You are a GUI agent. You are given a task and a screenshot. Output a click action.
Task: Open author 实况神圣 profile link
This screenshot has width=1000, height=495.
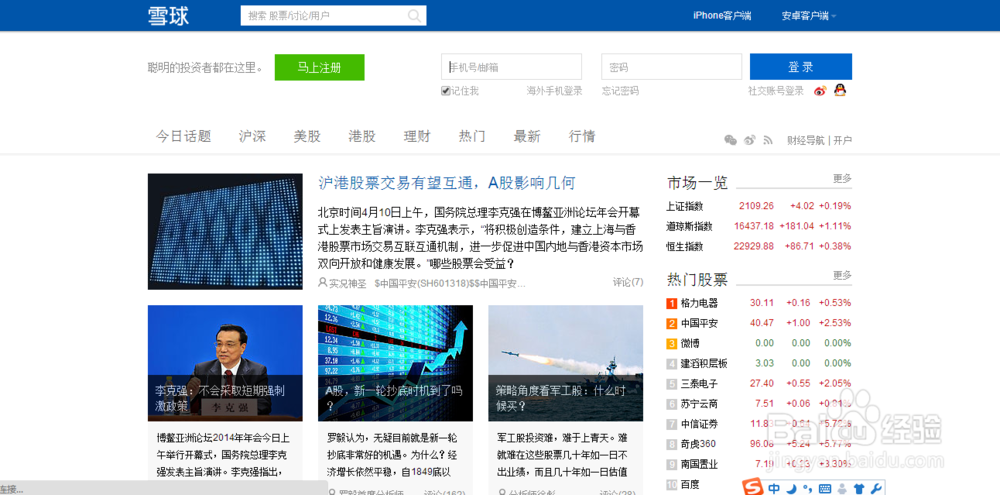point(347,283)
